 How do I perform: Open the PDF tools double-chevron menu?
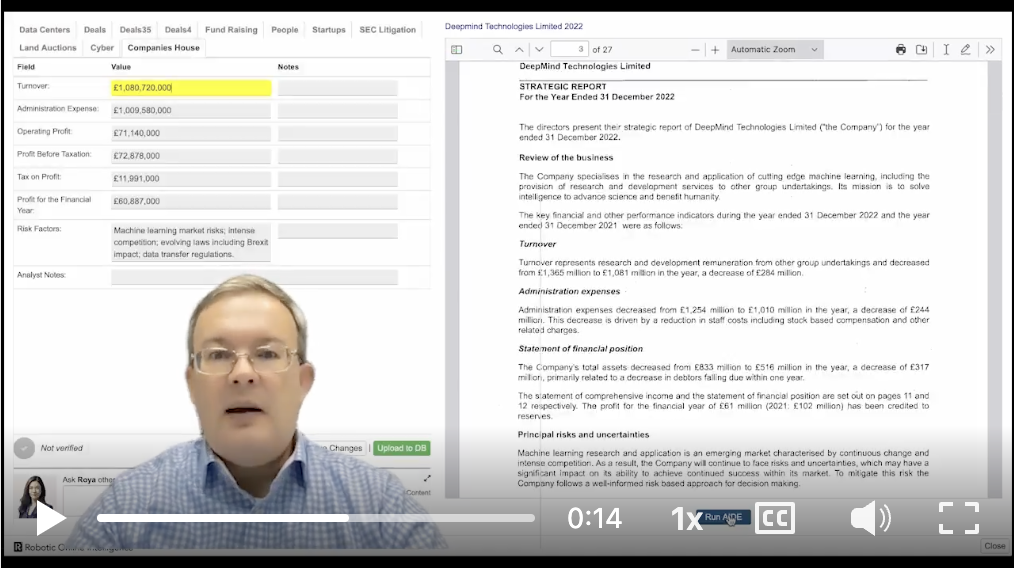click(x=990, y=49)
